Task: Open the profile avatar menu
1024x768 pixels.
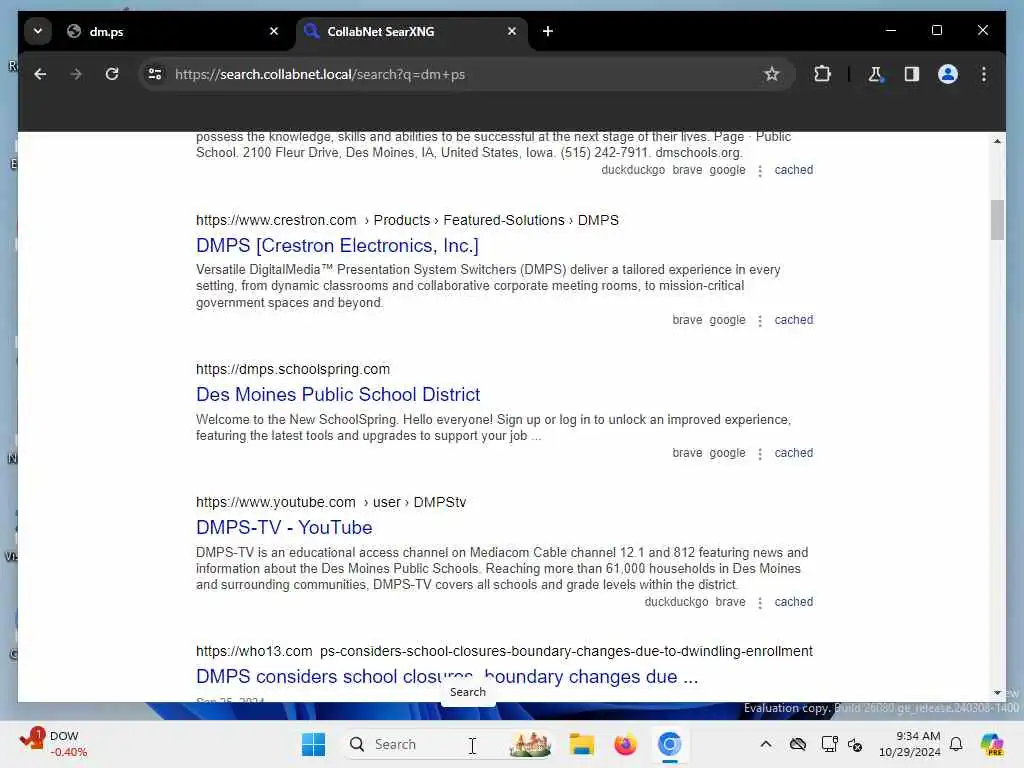Action: point(948,74)
